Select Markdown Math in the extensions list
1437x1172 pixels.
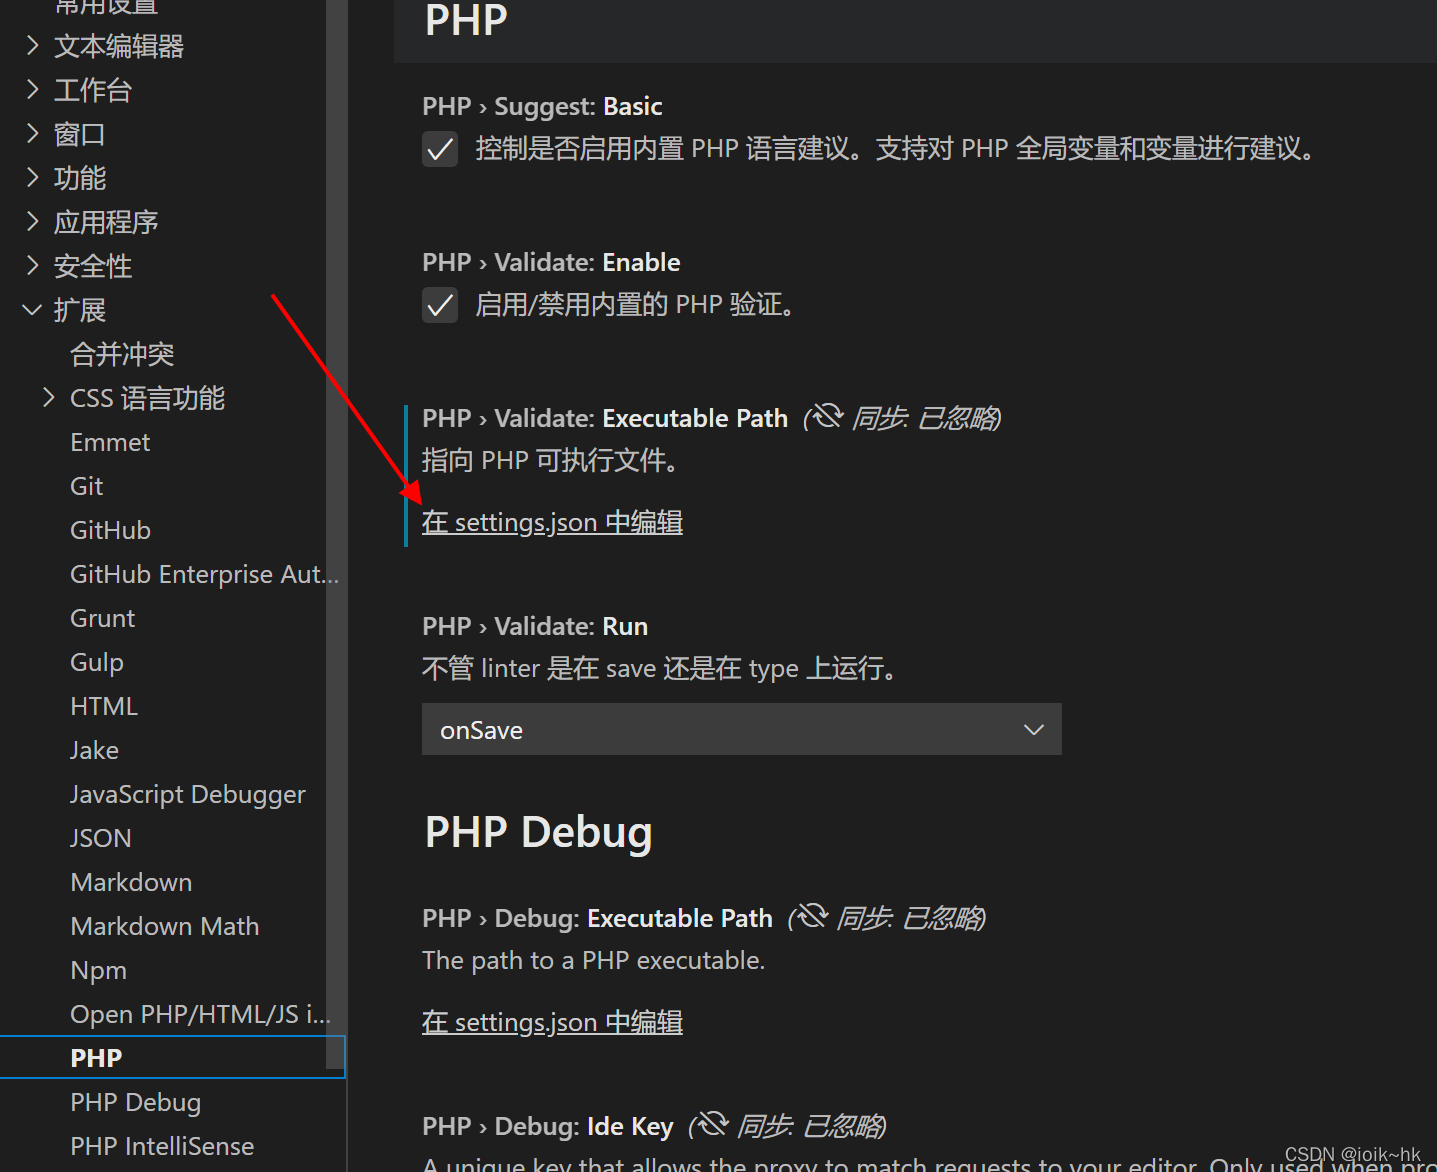(x=165, y=926)
